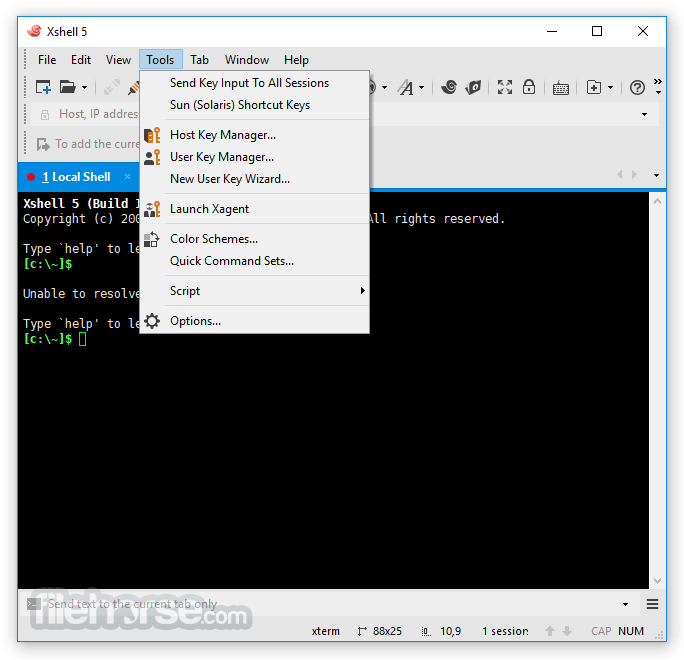Click the tab list dropdown arrow
684x660 pixels.
click(656, 175)
